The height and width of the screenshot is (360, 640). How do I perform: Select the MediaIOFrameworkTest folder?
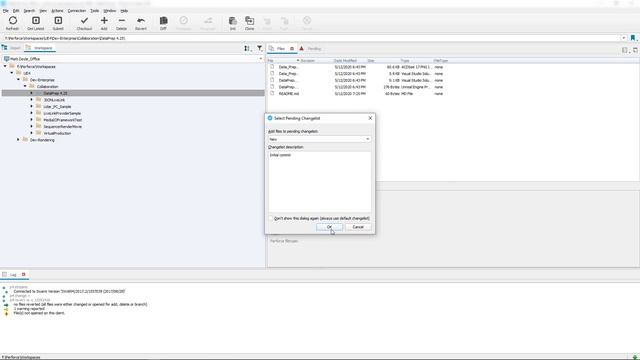(x=62, y=120)
